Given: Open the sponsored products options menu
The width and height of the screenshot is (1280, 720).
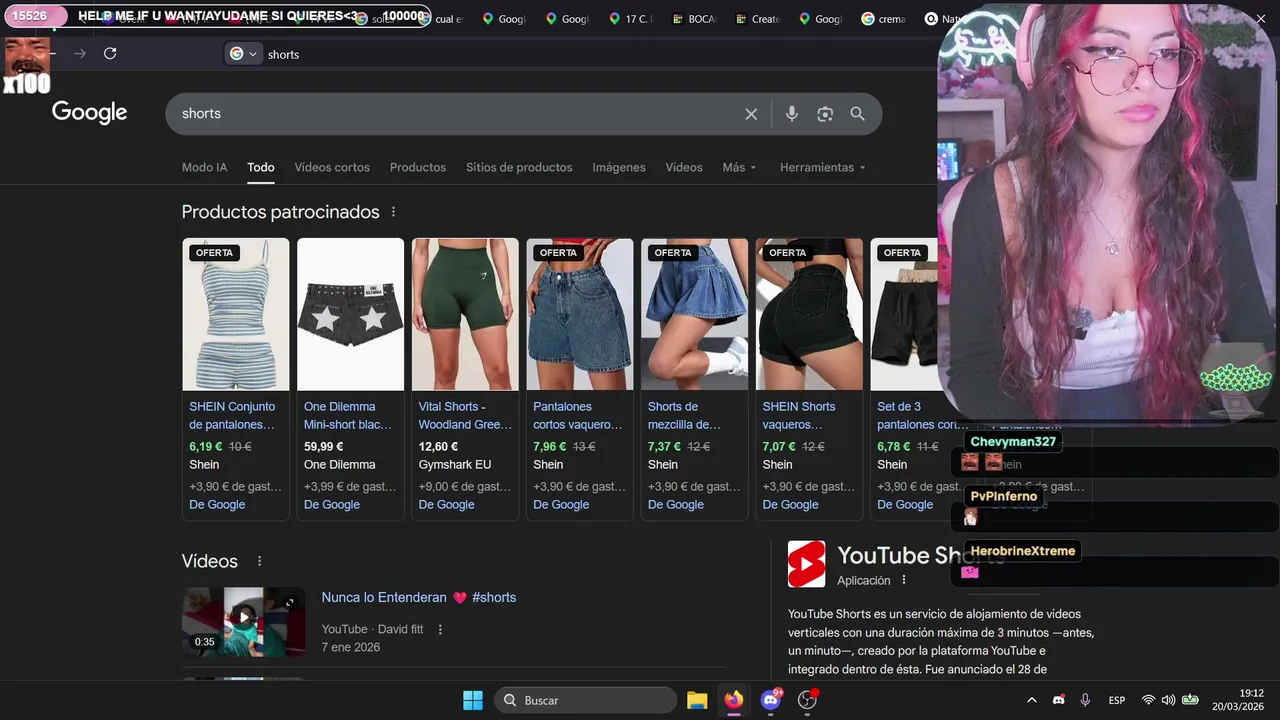Looking at the screenshot, I should [393, 212].
